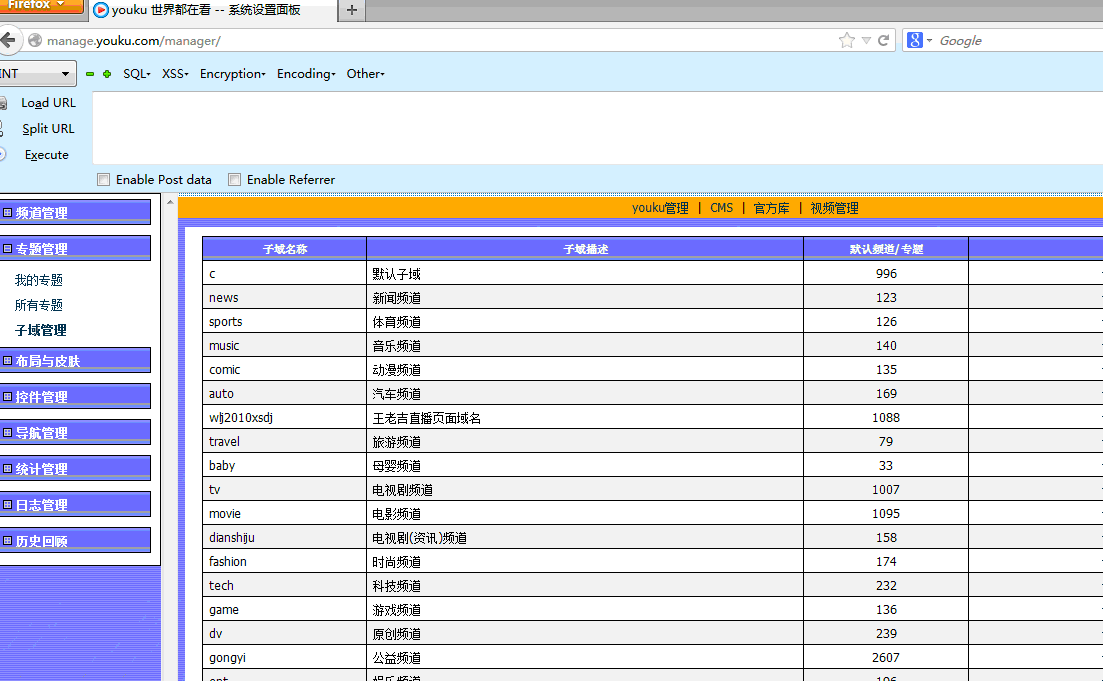Click the browser address bar

point(436,41)
